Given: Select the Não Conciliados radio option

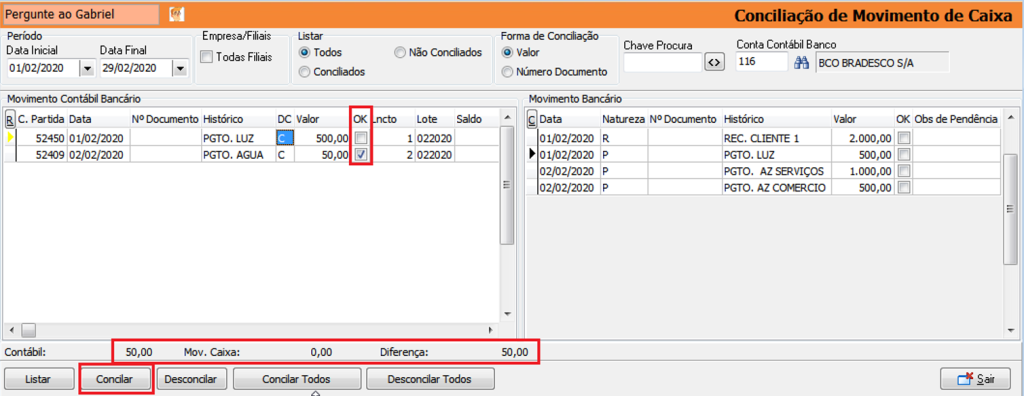Looking at the screenshot, I should pos(400,52).
